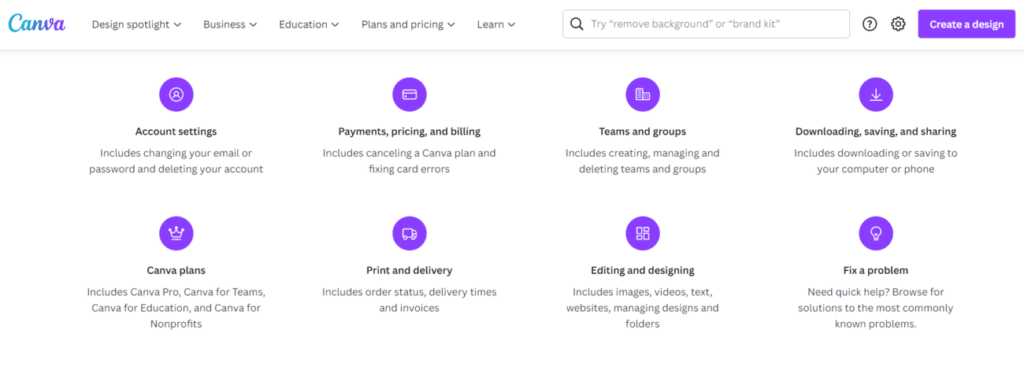Click the Canva logo
This screenshot has height=378, width=1024.
tap(37, 24)
